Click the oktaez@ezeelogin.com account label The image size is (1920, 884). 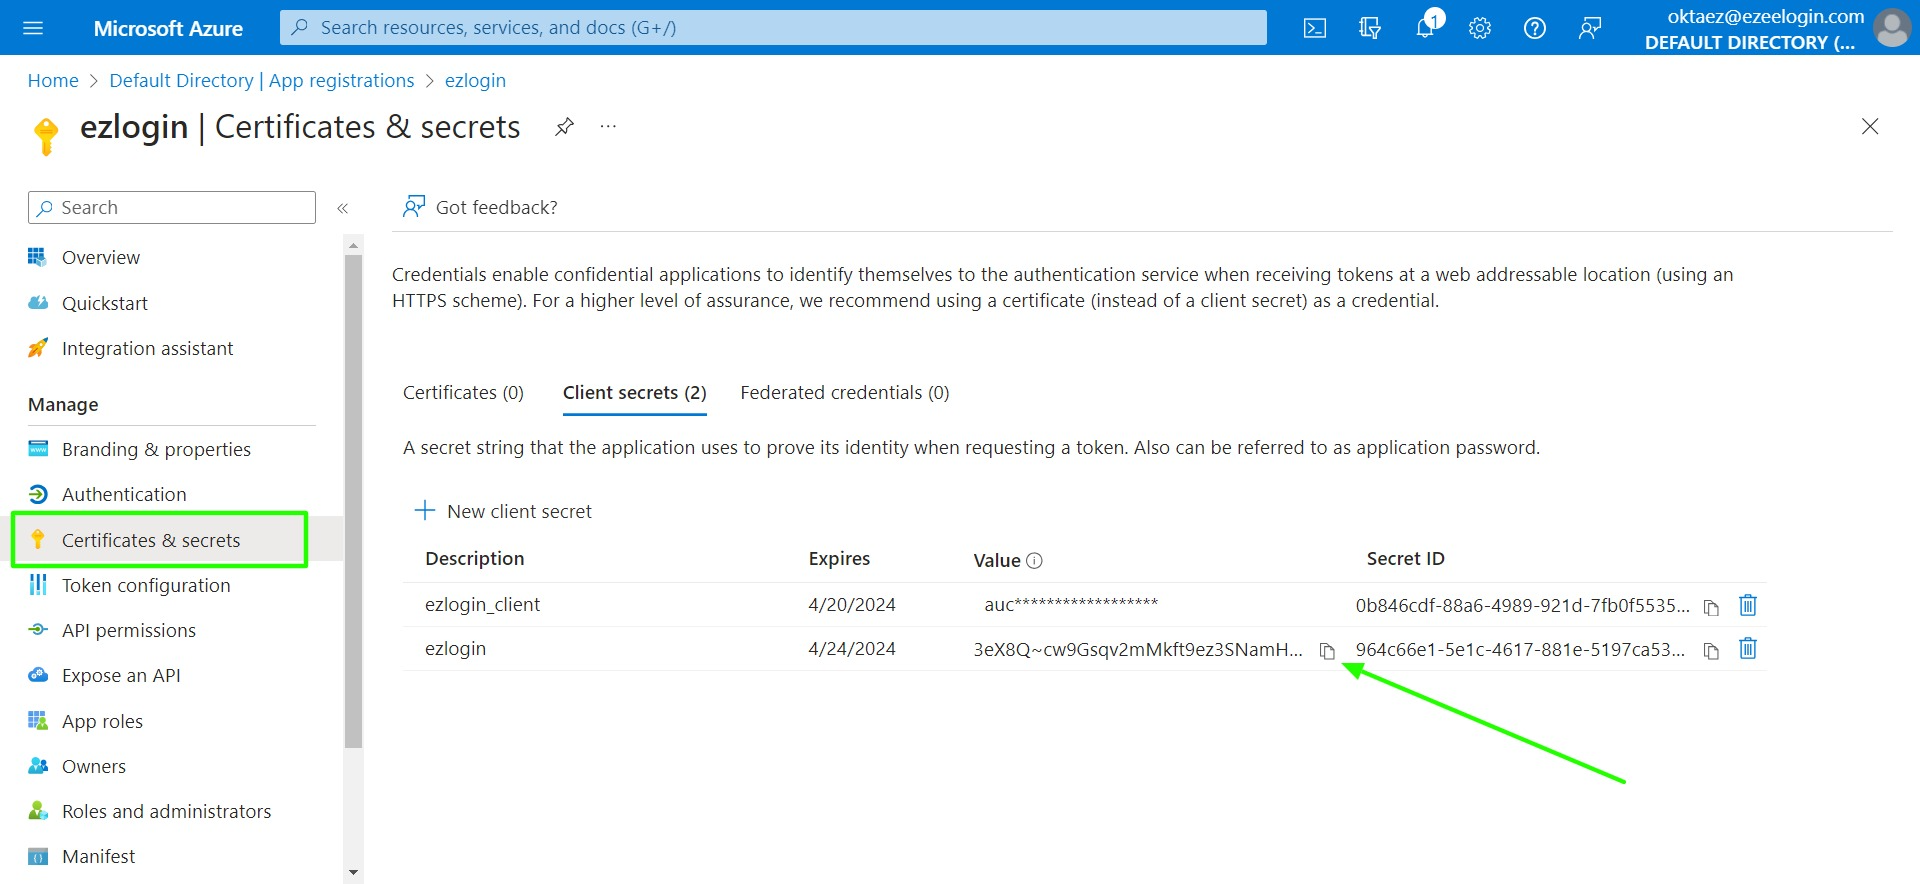(1765, 16)
